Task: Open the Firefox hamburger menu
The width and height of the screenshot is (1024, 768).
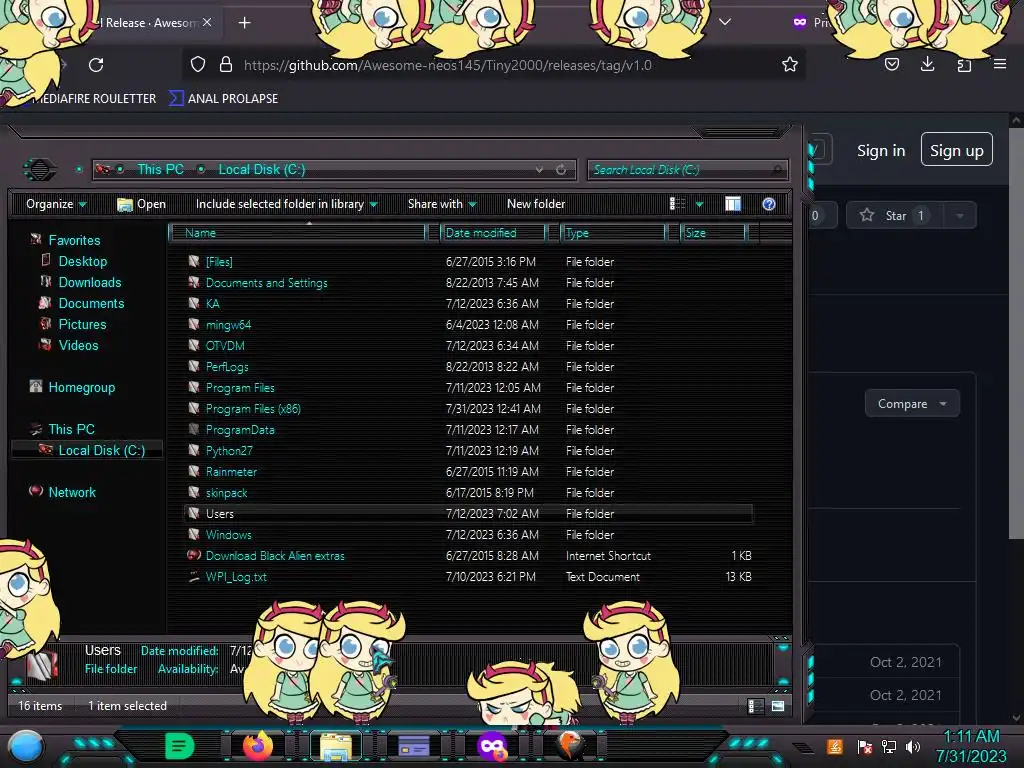Action: tap(1000, 64)
